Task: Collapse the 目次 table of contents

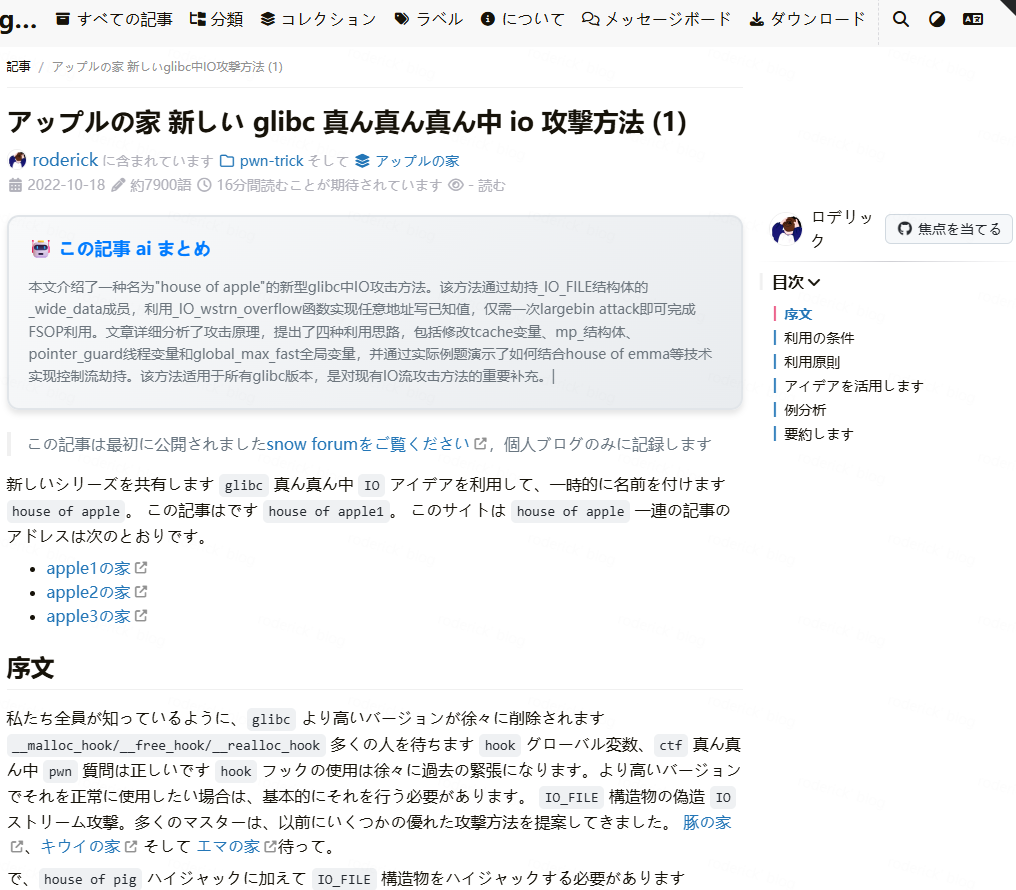Action: pyautogui.click(x=796, y=282)
